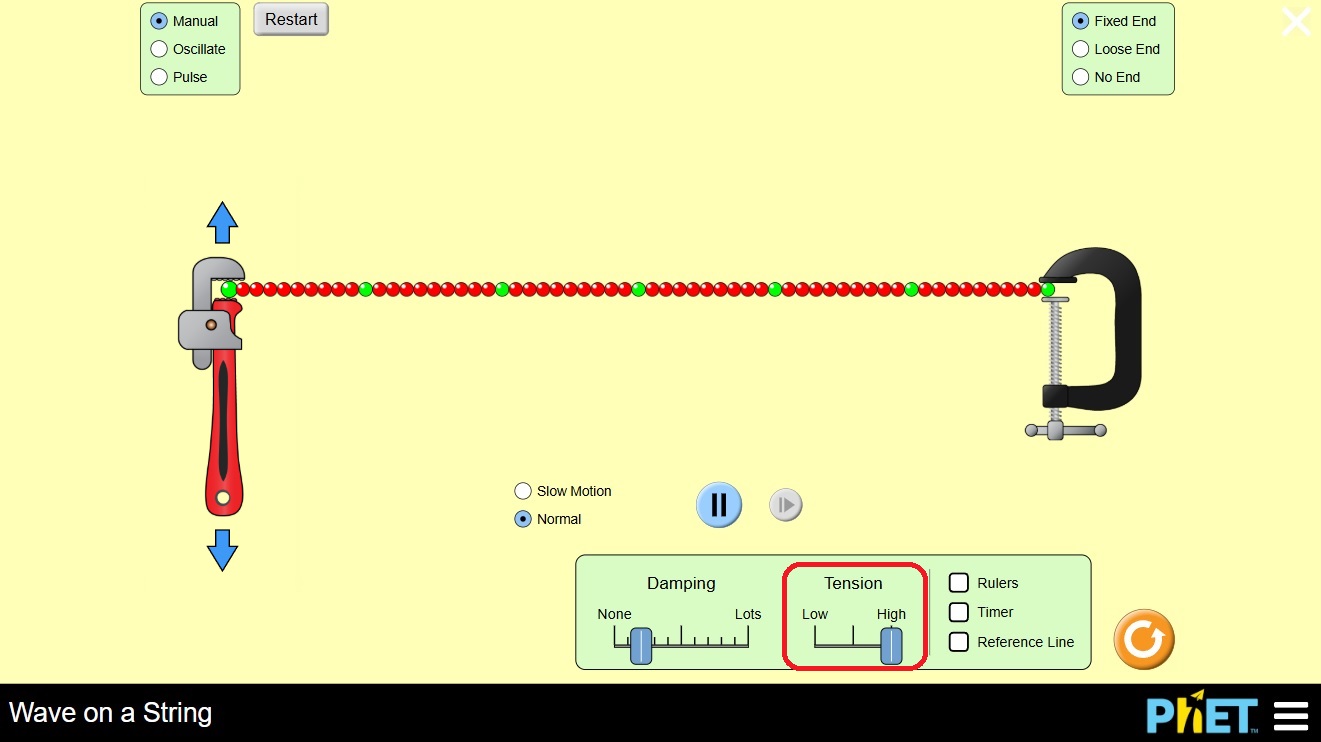Choose the No End option
Viewport: 1321px width, 742px height.
click(x=1080, y=77)
